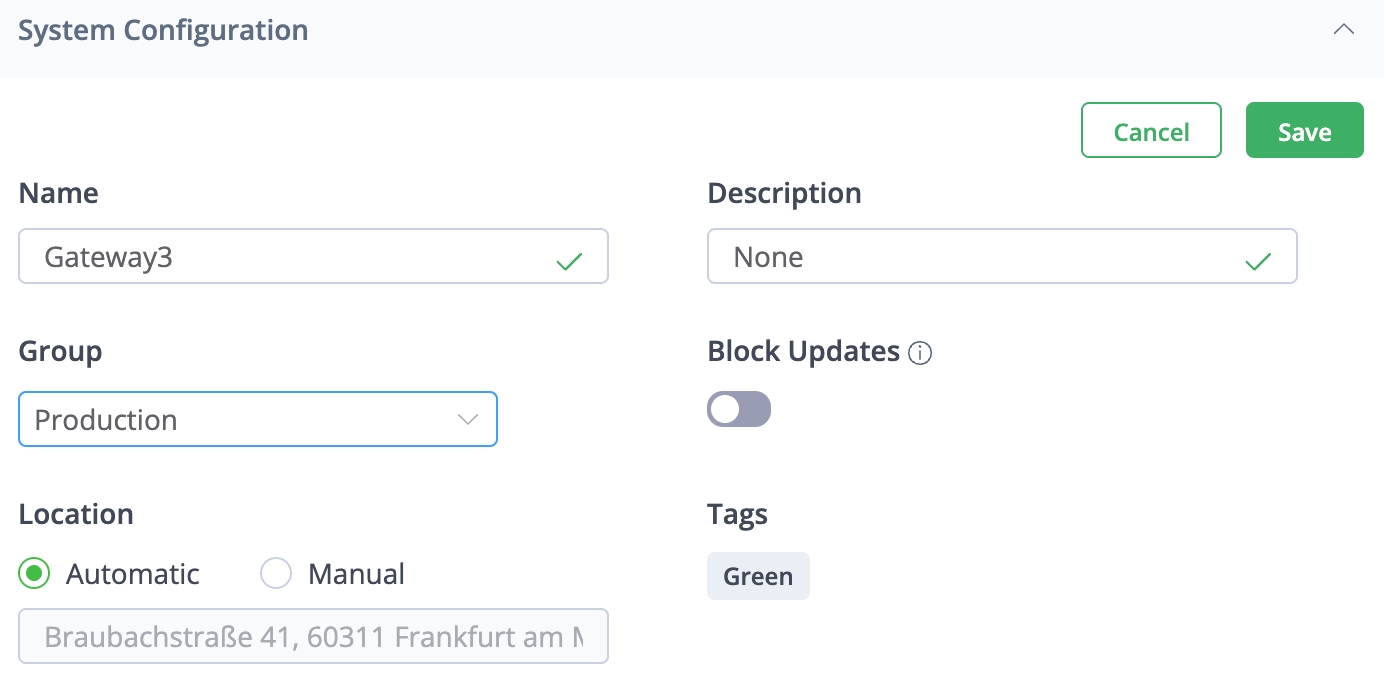Viewport: 1384px width, 680px height.
Task: Click the Name field containing Gateway3
Action: pos(290,257)
